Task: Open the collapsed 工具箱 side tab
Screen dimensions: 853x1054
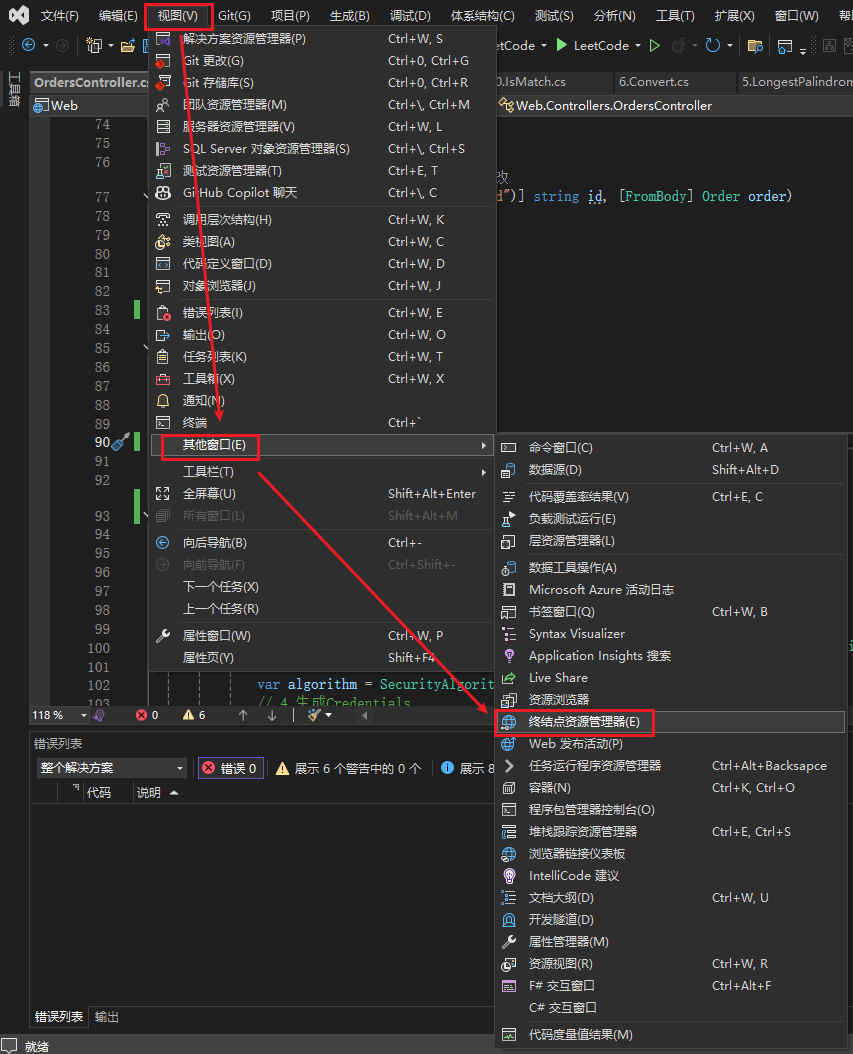Action: point(14,89)
